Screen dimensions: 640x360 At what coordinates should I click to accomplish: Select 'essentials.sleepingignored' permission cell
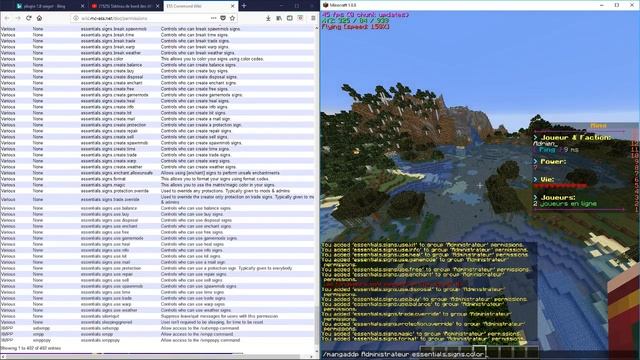[x=105, y=322]
